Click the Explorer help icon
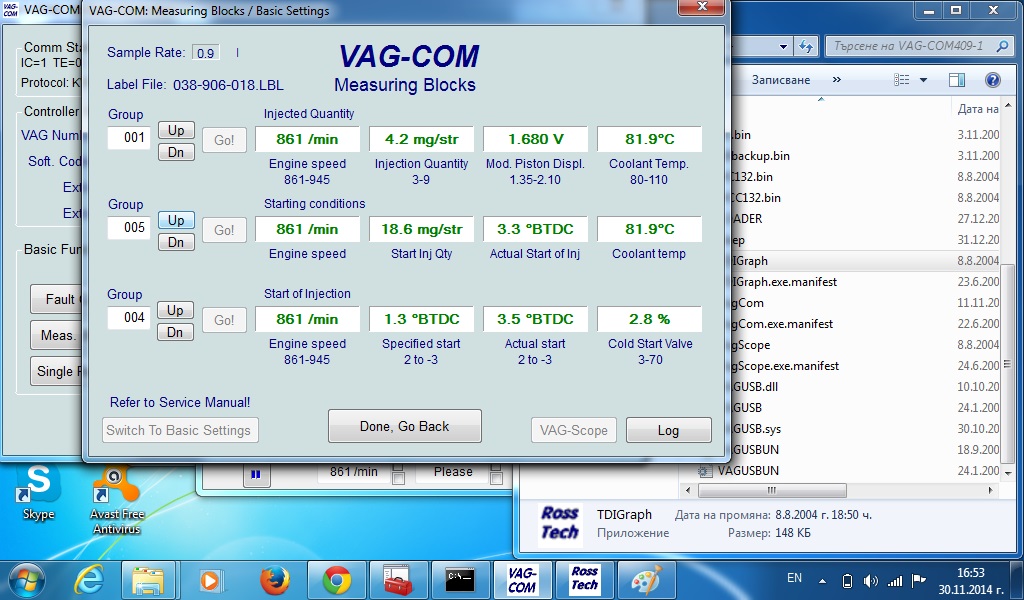The width and height of the screenshot is (1024, 600). pos(992,80)
